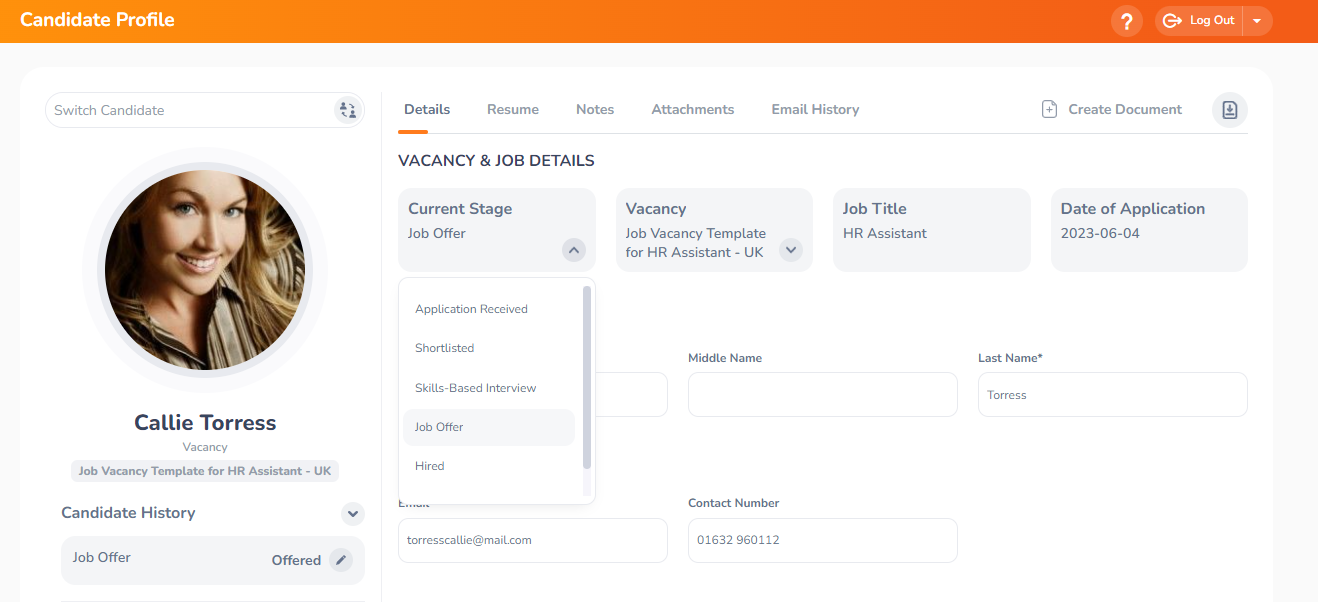
Task: Edit the Job Offer history entry pencil
Action: pos(341,560)
